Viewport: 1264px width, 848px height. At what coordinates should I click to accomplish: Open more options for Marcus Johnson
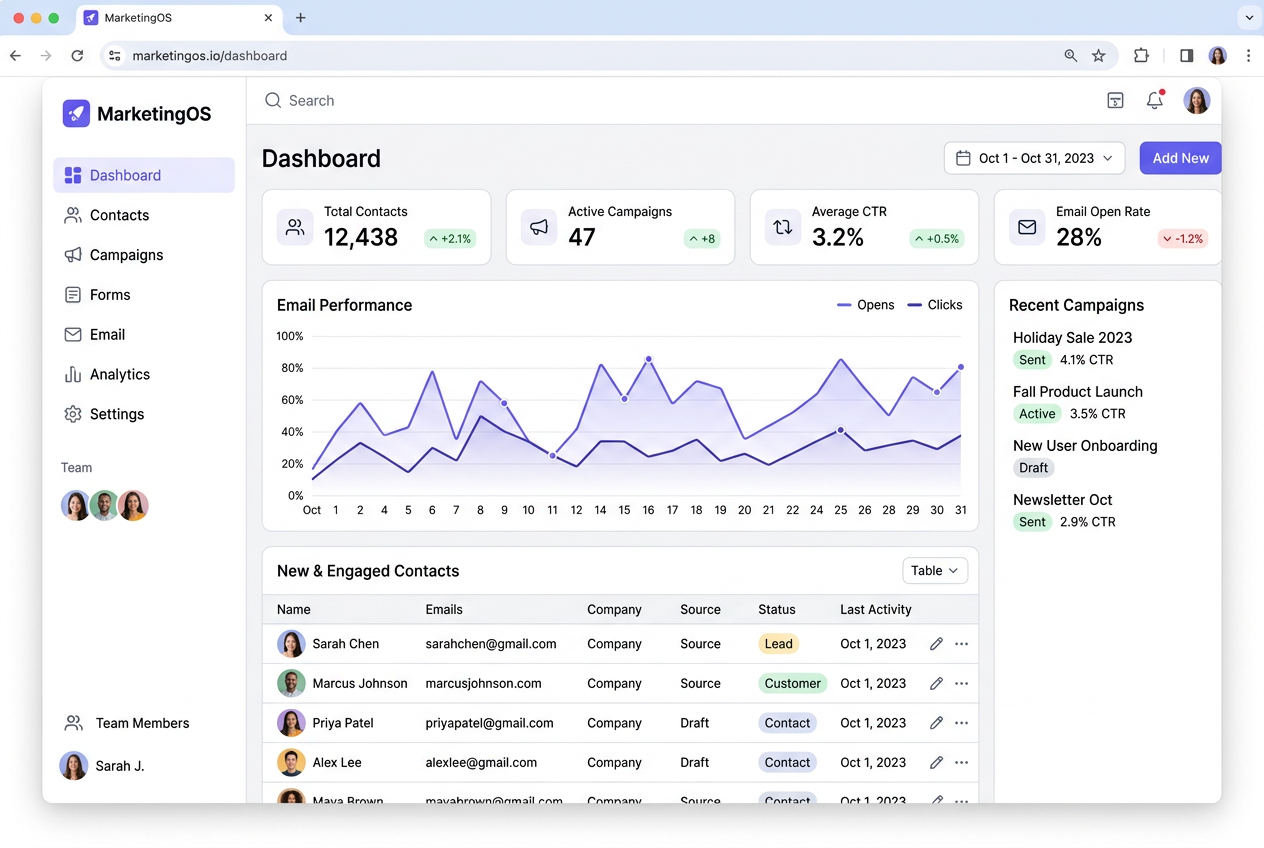[x=961, y=683]
